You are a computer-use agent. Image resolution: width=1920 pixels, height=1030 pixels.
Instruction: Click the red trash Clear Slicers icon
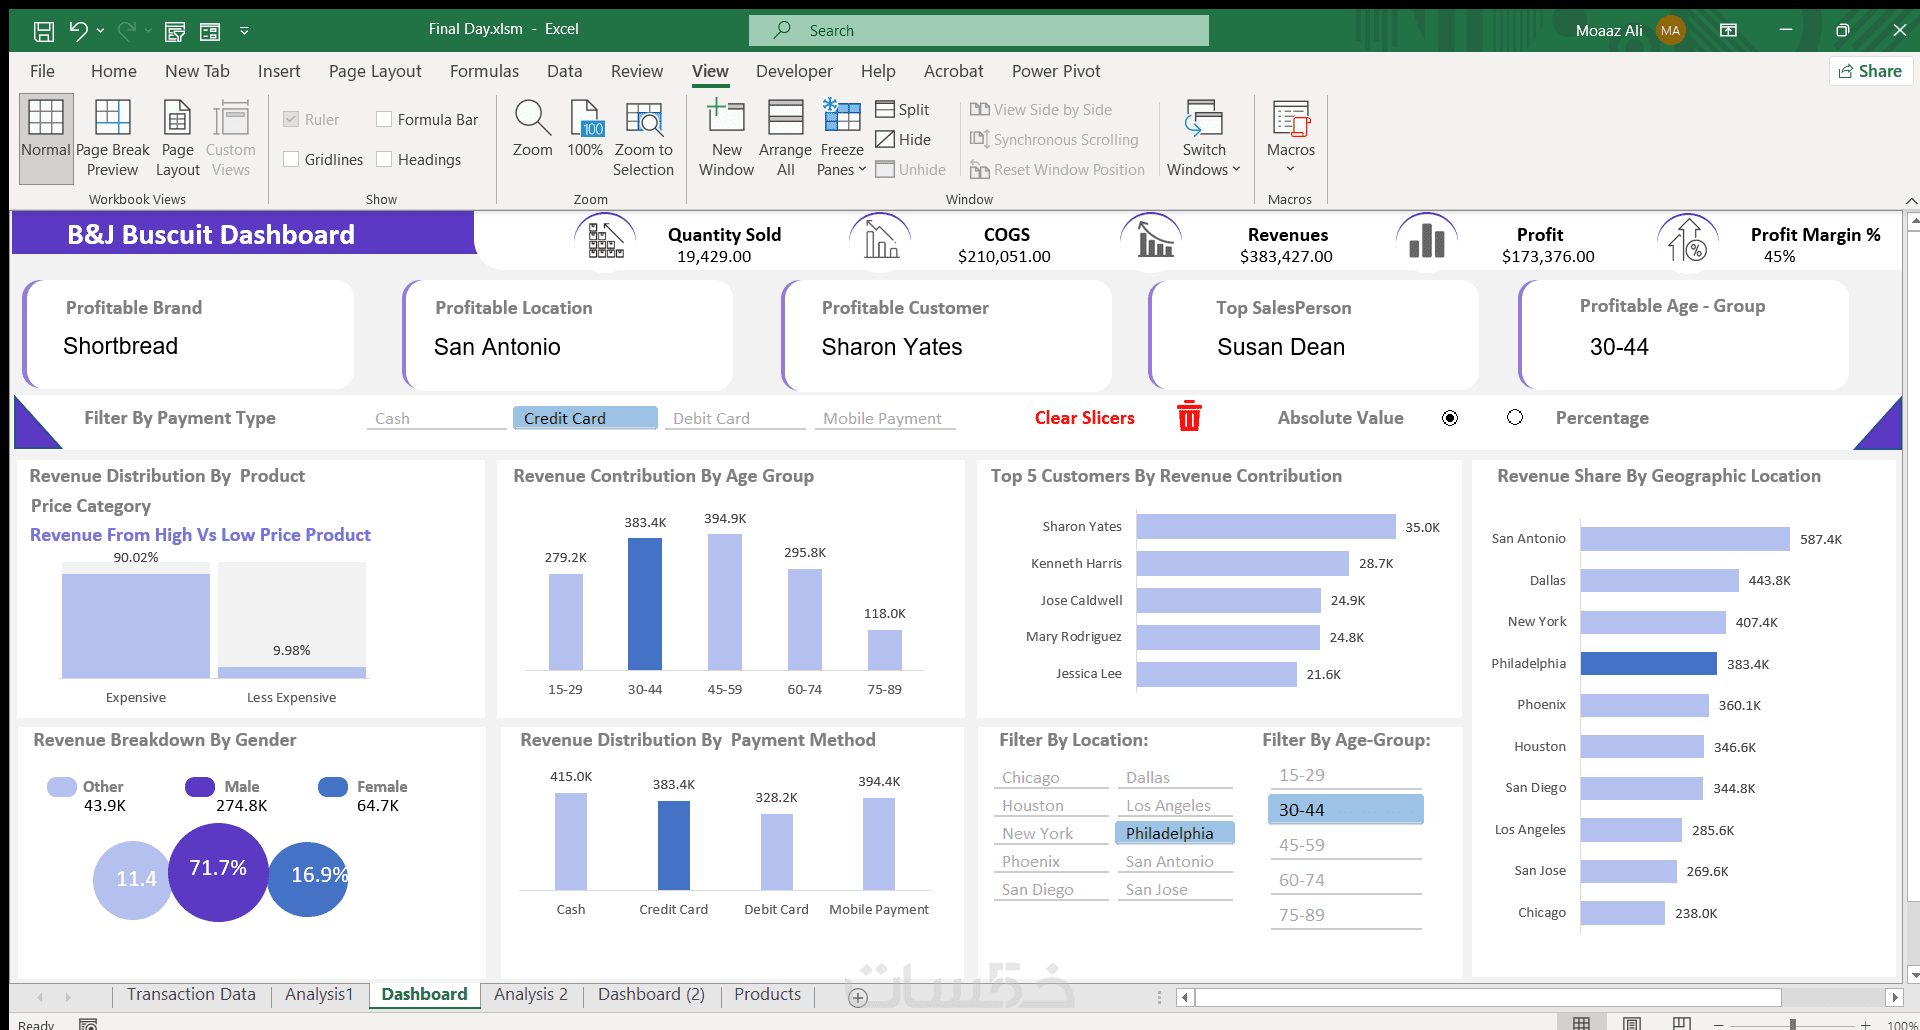click(1189, 416)
